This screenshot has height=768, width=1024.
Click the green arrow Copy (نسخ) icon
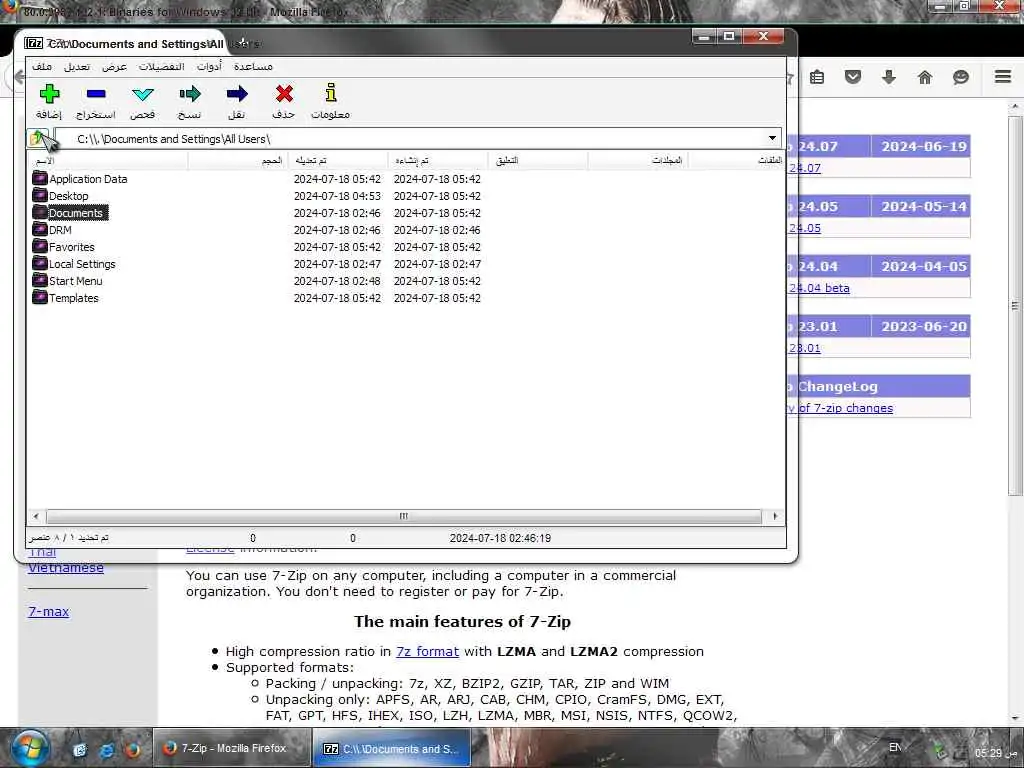189,94
